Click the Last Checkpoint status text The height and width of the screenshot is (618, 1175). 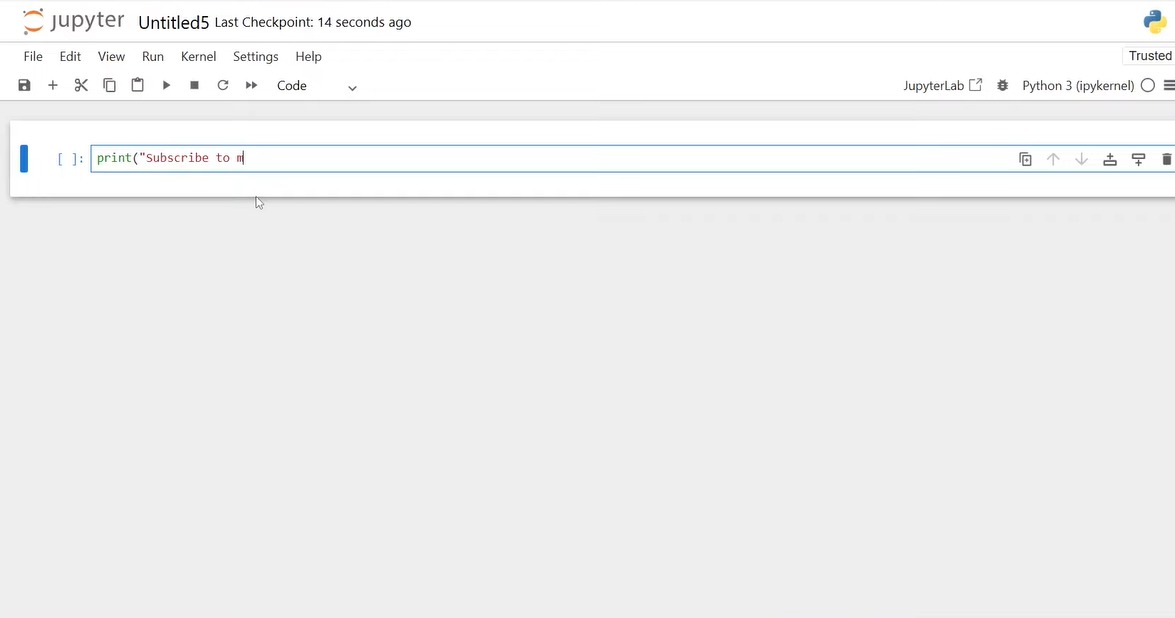point(312,22)
